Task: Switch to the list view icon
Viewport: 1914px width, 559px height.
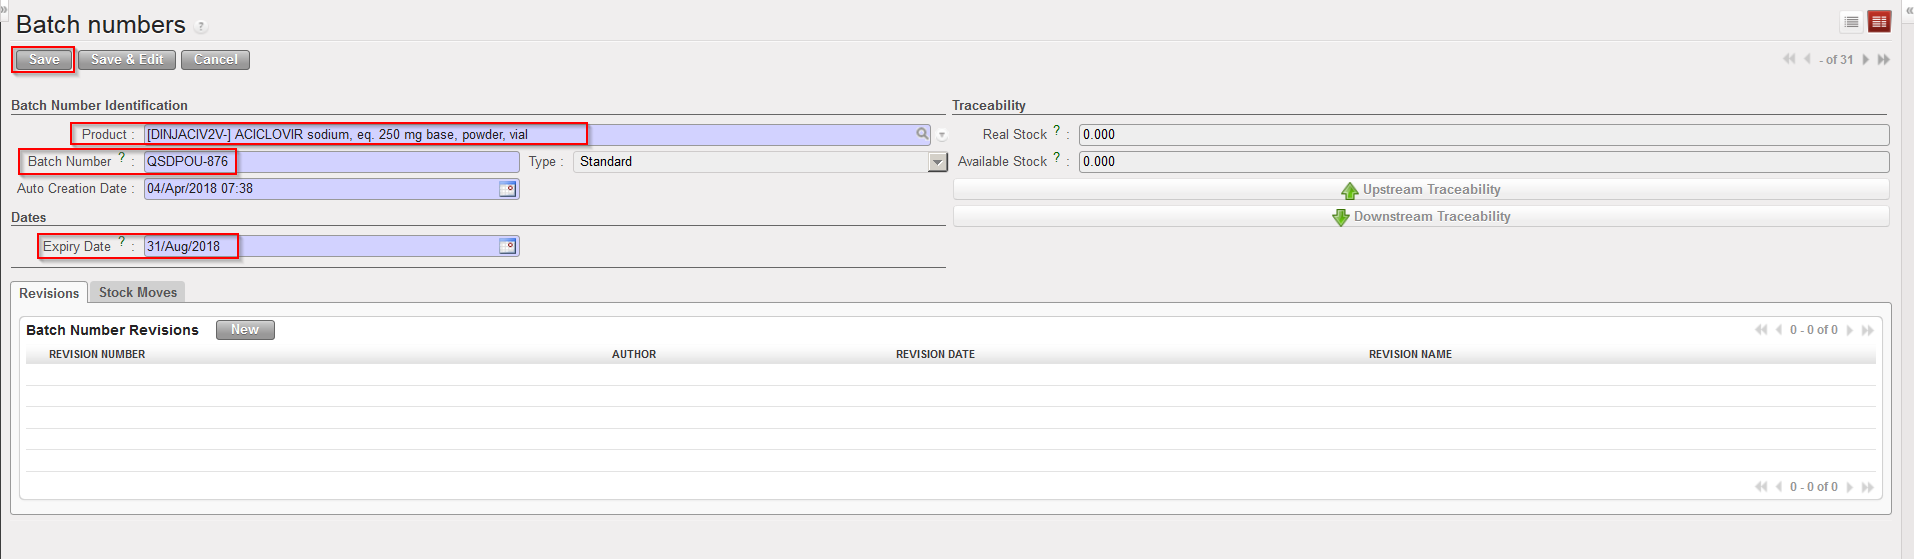Action: coord(1851,21)
